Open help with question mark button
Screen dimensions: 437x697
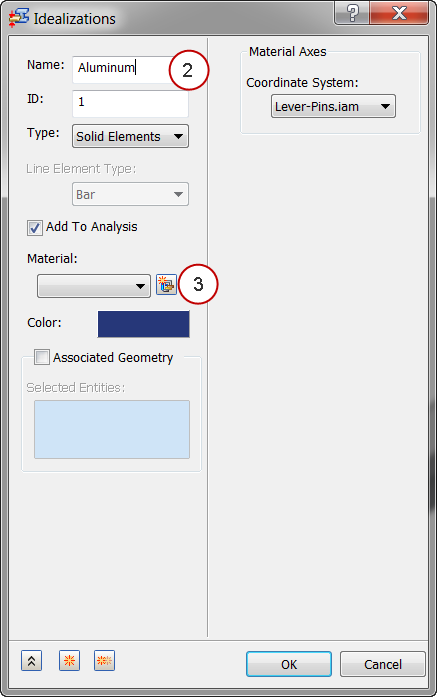(x=351, y=13)
